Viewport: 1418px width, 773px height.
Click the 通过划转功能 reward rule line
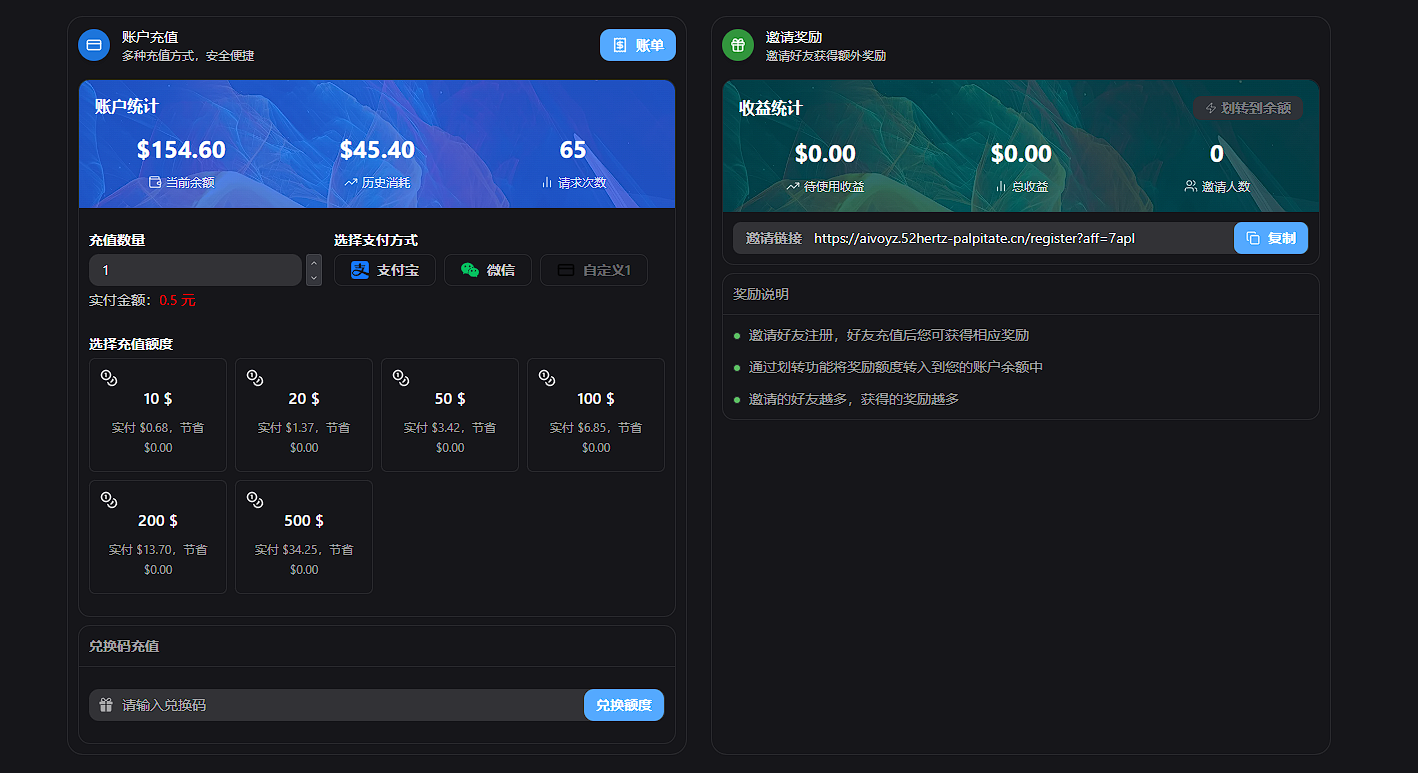click(x=896, y=367)
